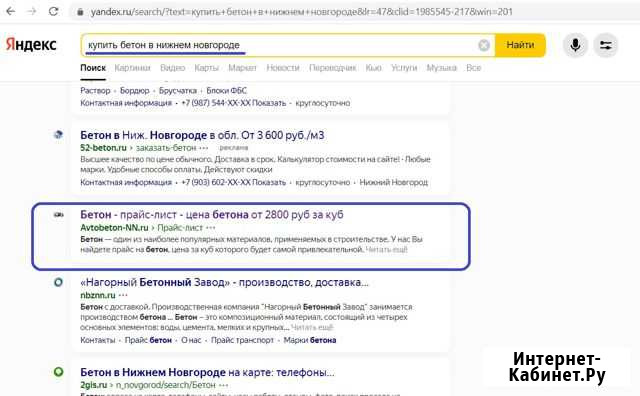The height and width of the screenshot is (396, 640).
Task: Open Бетон в Нижнем Новгороде на карте
Action: (207, 372)
